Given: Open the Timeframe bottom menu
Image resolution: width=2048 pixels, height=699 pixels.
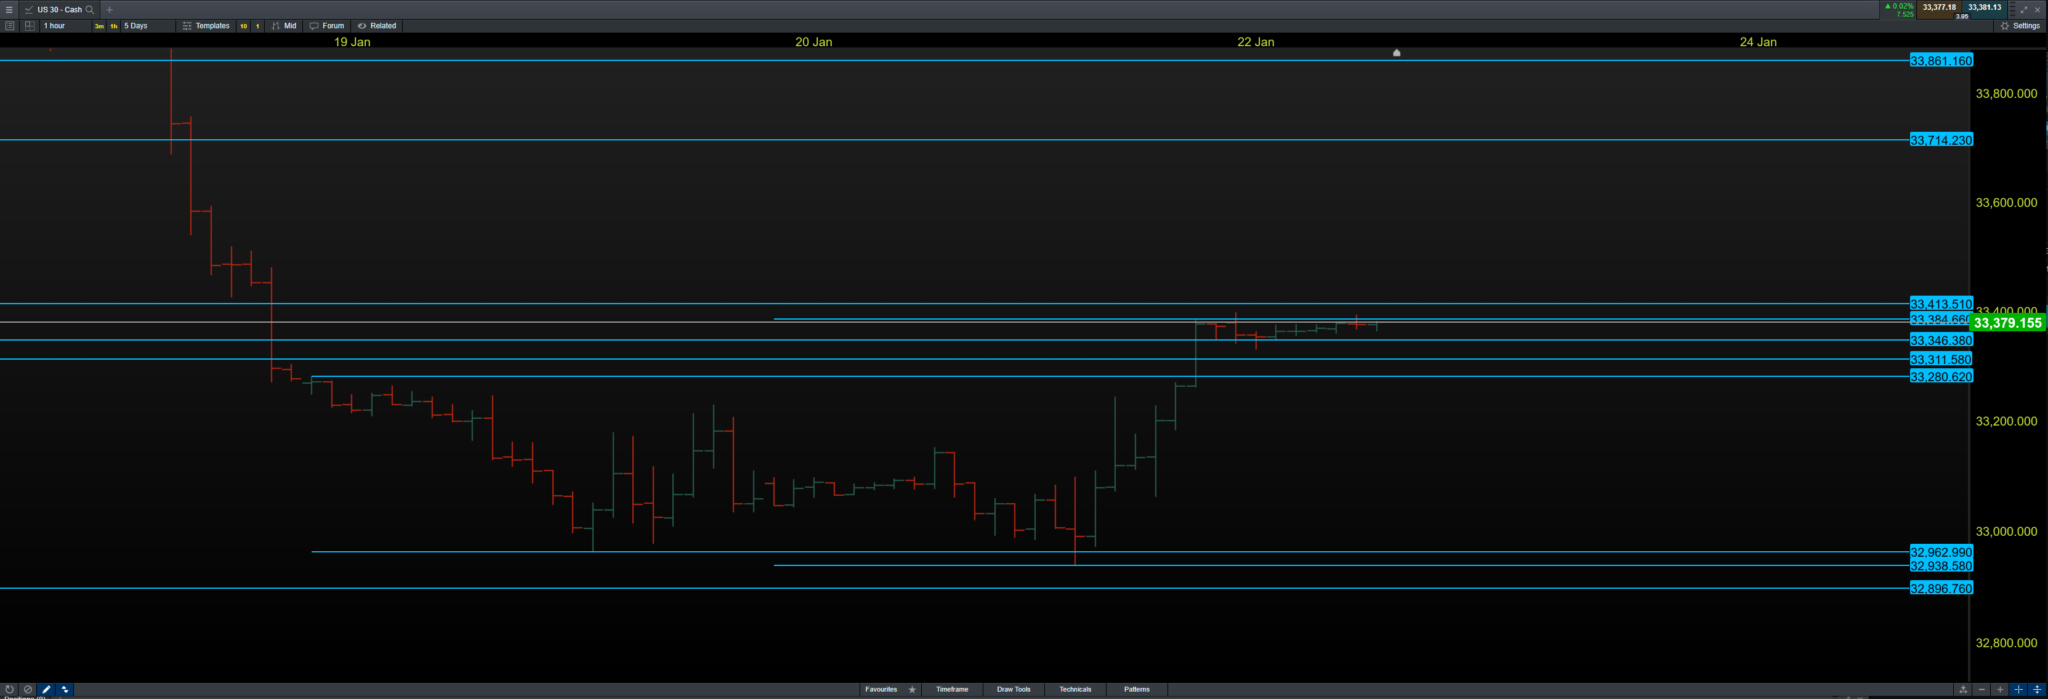Looking at the screenshot, I should (x=952, y=689).
